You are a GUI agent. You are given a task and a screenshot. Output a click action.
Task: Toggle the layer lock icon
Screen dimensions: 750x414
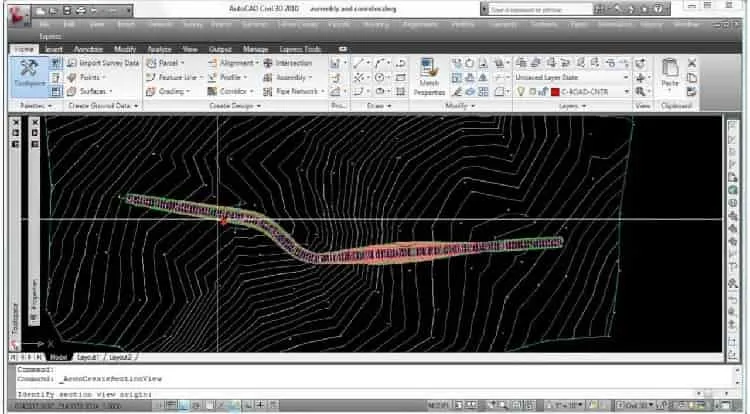(543, 91)
